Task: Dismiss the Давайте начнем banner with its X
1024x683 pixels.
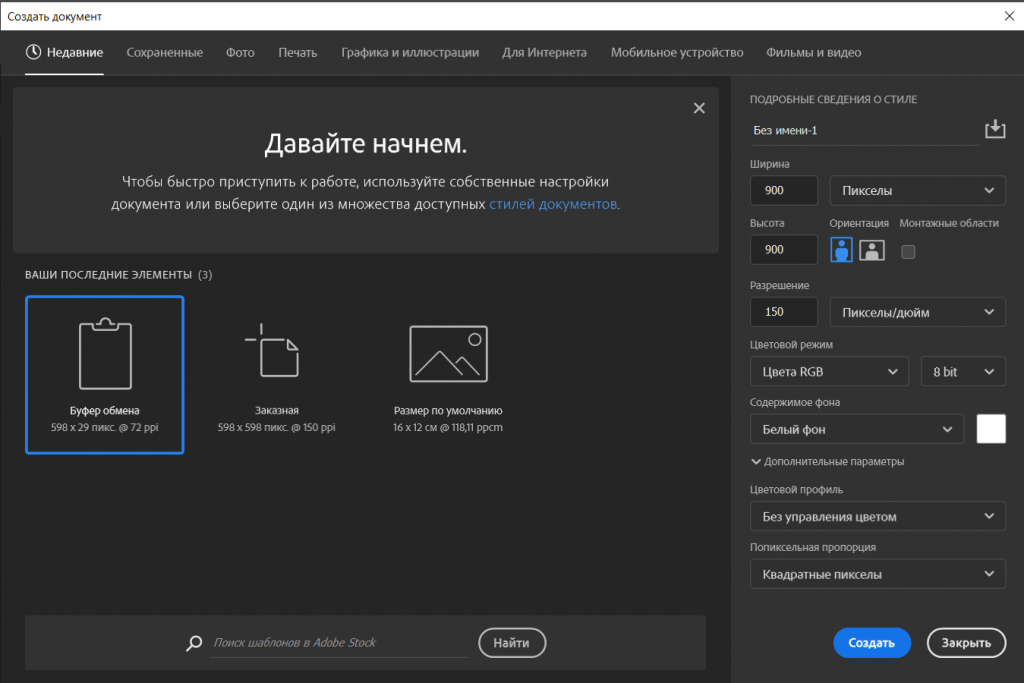Action: click(699, 108)
